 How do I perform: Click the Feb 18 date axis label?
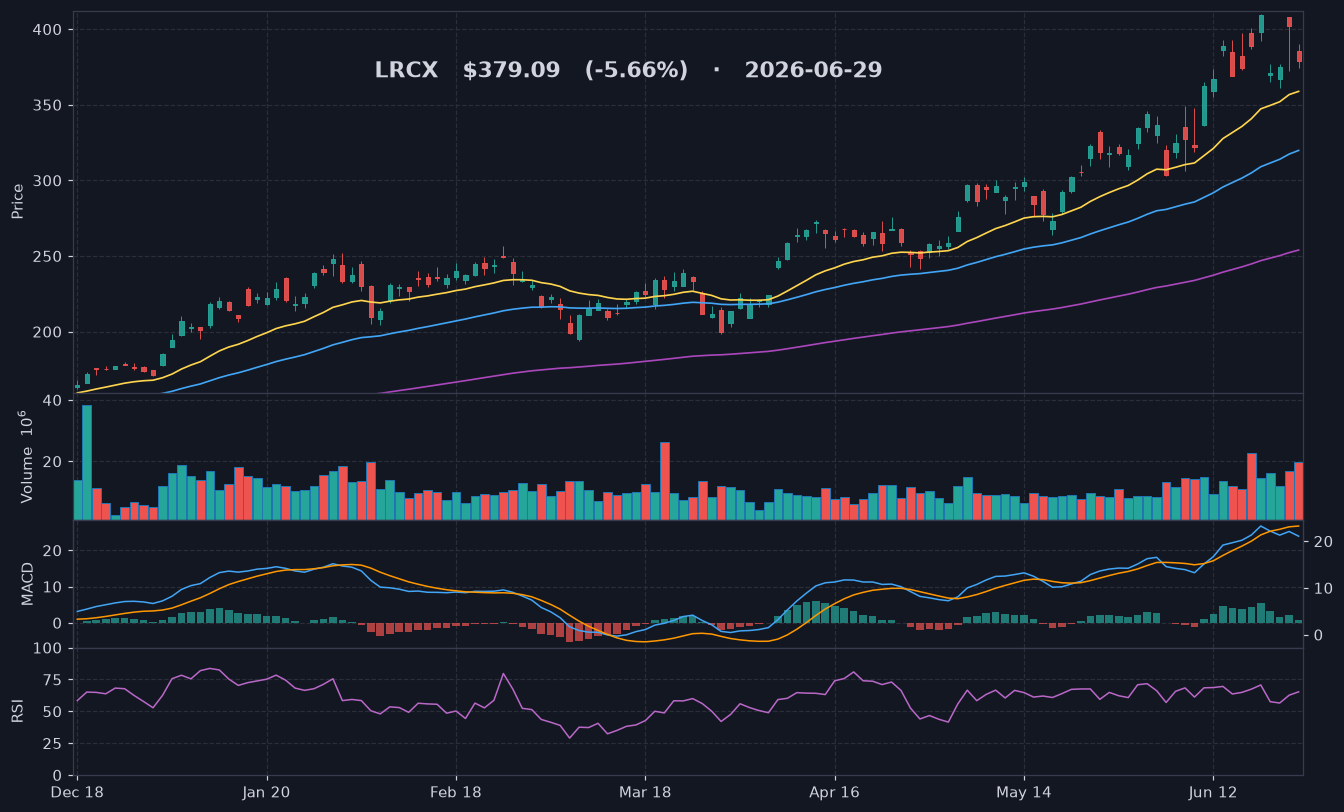pos(456,792)
